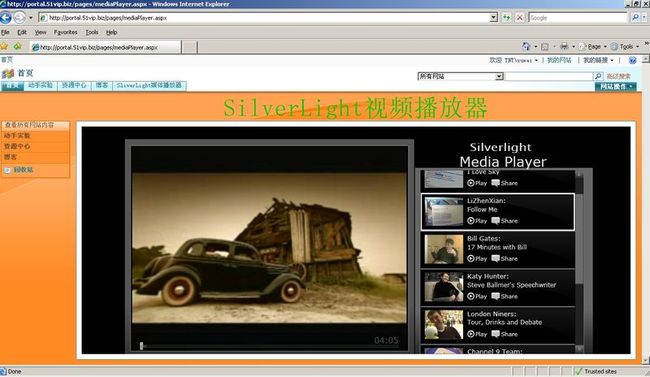Image resolution: width=650 pixels, height=377 pixels.
Task: Share Katy Hunter Speechwriter video
Action: point(504,296)
